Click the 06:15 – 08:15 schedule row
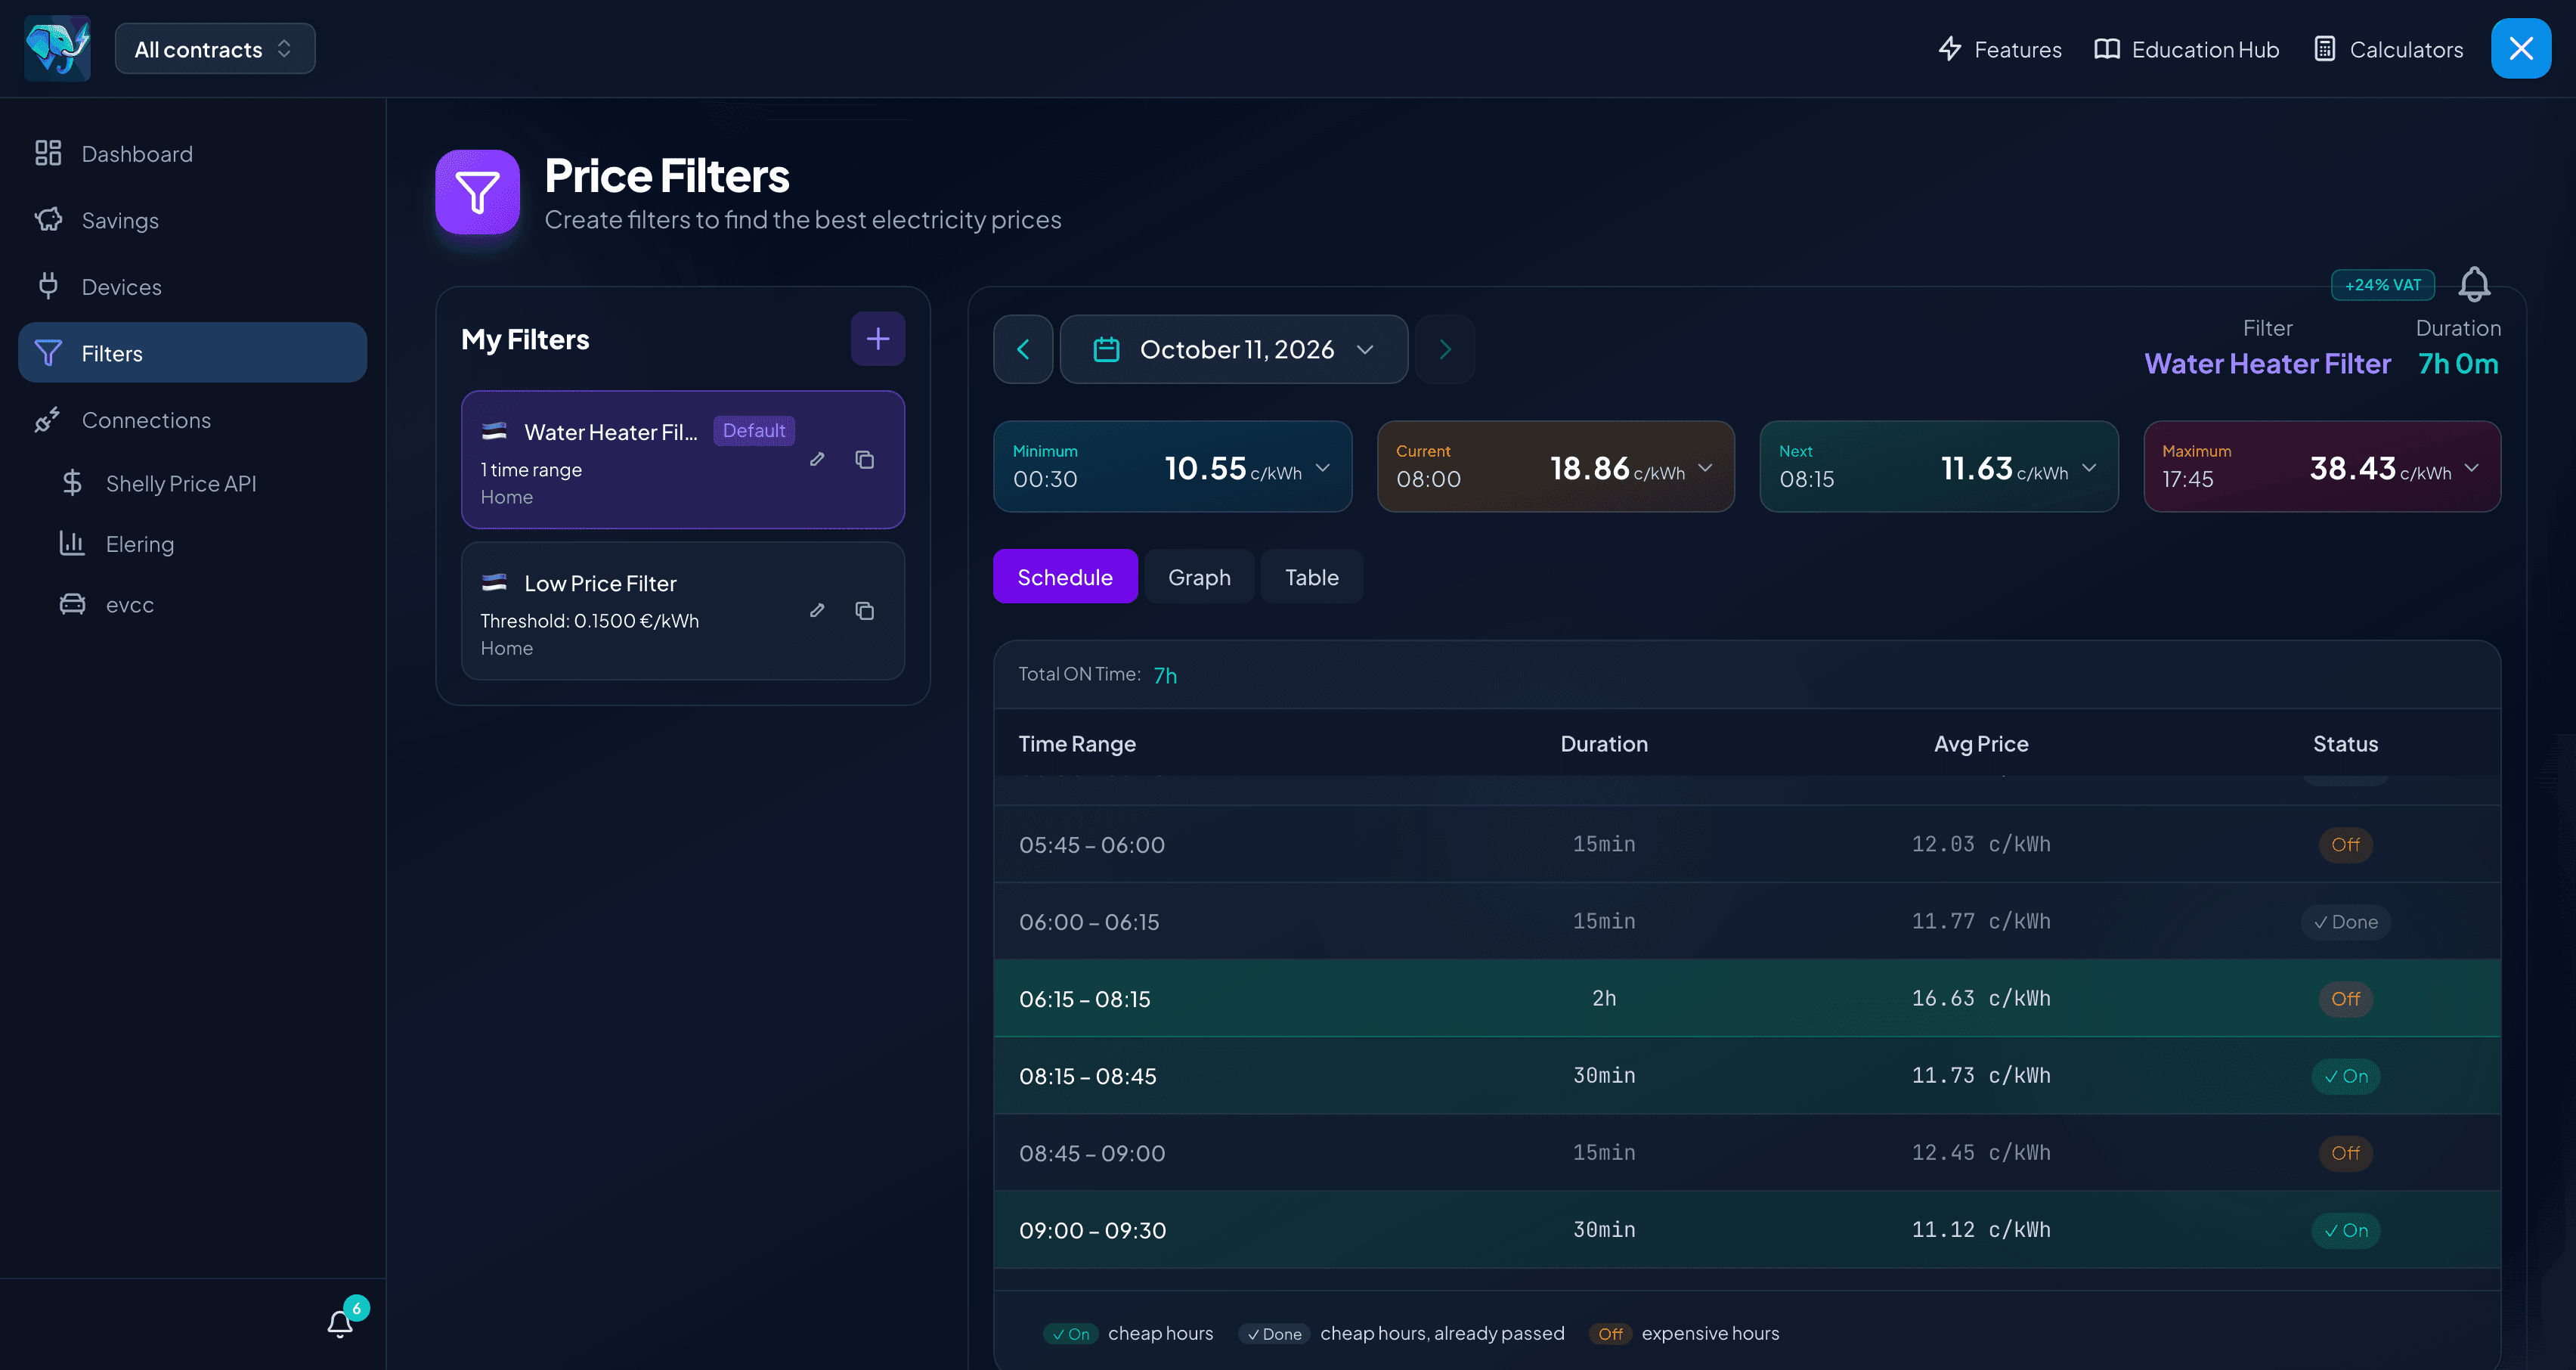This screenshot has width=2576, height=1370. 1746,998
